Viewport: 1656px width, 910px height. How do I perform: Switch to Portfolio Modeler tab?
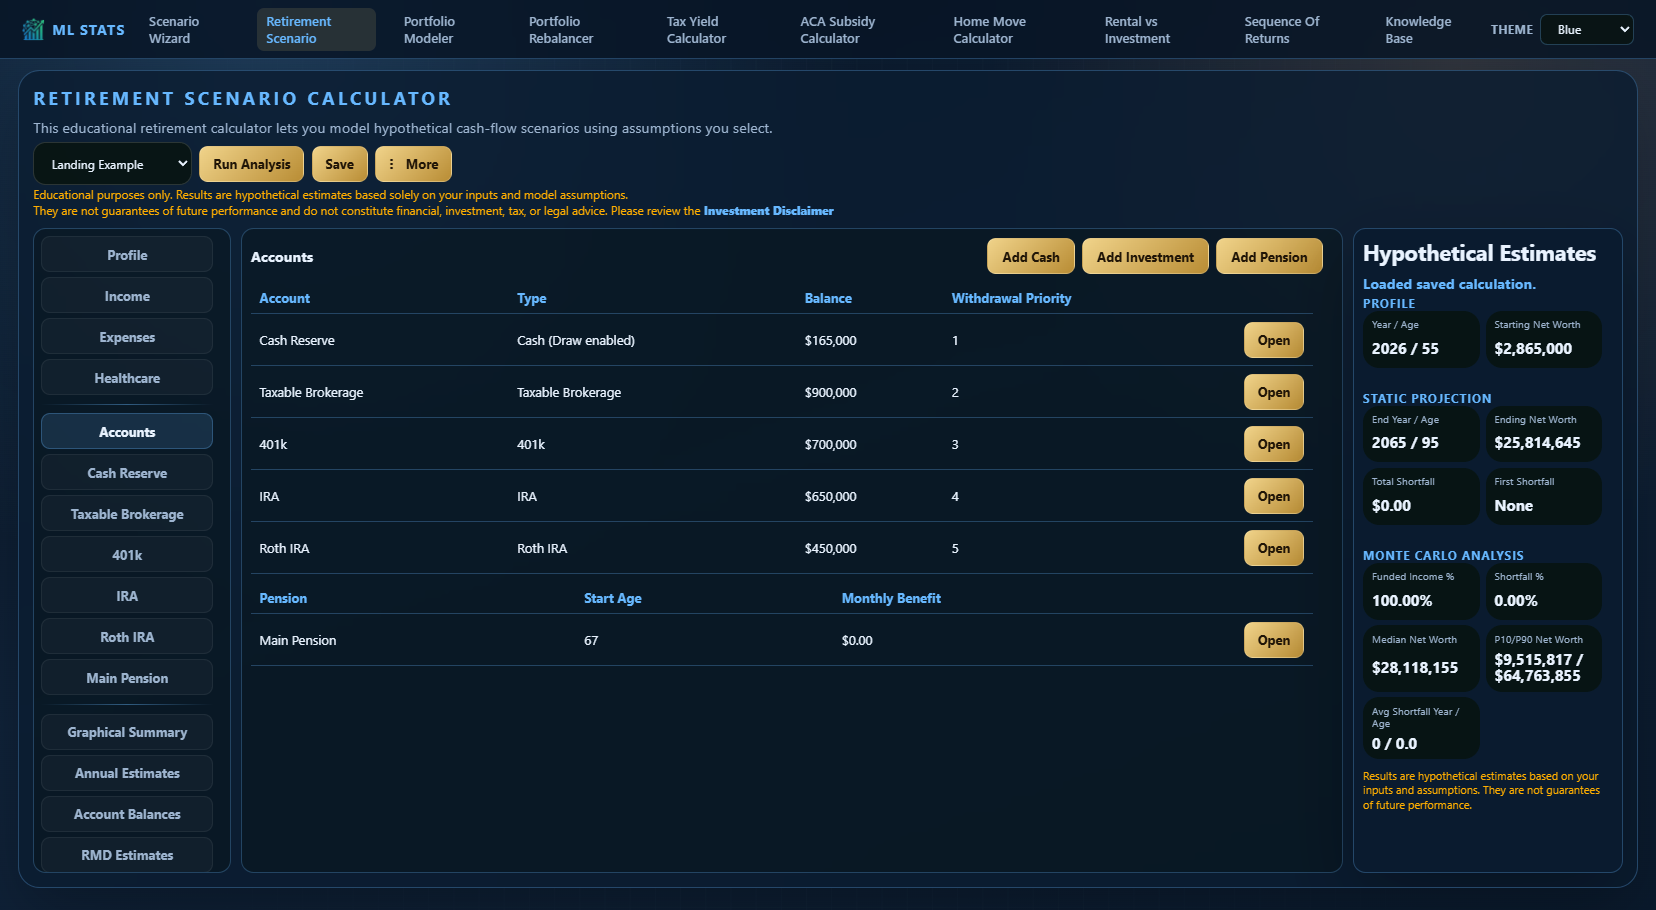point(429,30)
